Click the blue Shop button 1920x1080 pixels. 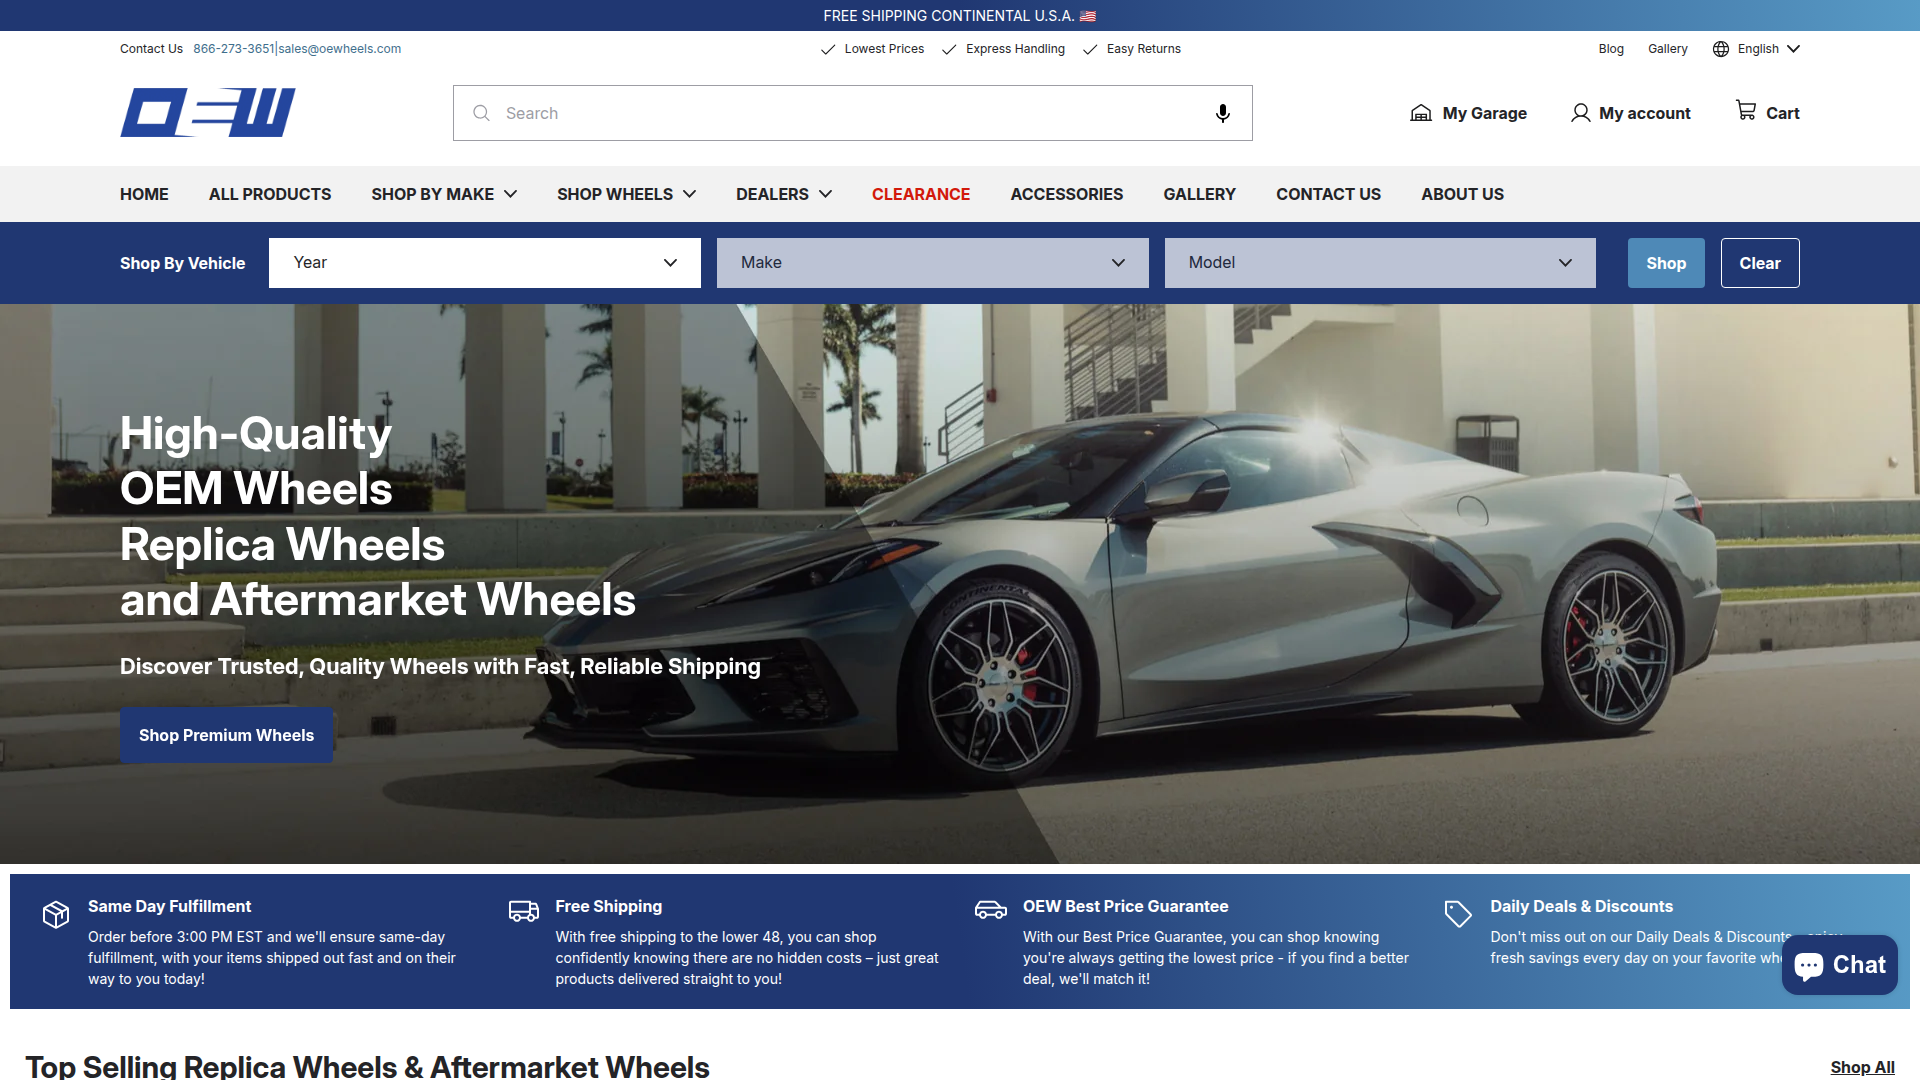1666,263
